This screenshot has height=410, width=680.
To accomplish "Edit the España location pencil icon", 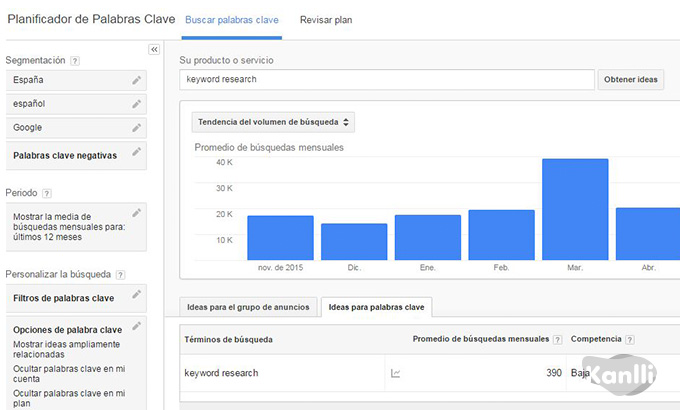I will 137,80.
